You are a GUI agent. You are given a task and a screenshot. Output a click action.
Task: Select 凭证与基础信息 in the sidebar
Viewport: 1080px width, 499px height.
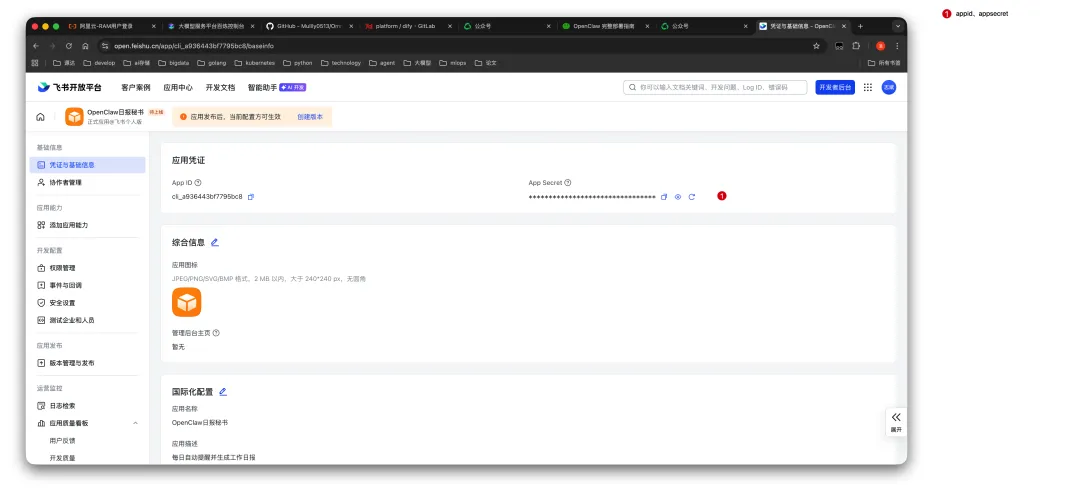coord(87,165)
